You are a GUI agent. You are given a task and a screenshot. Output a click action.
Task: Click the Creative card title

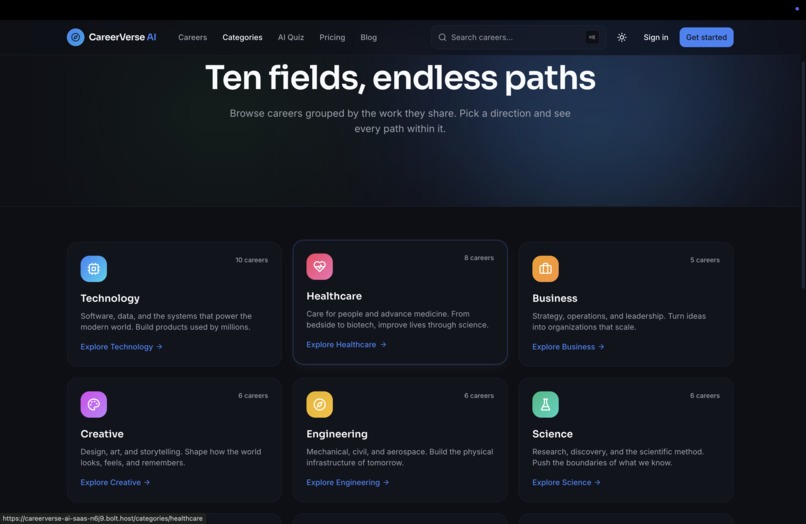(x=102, y=434)
